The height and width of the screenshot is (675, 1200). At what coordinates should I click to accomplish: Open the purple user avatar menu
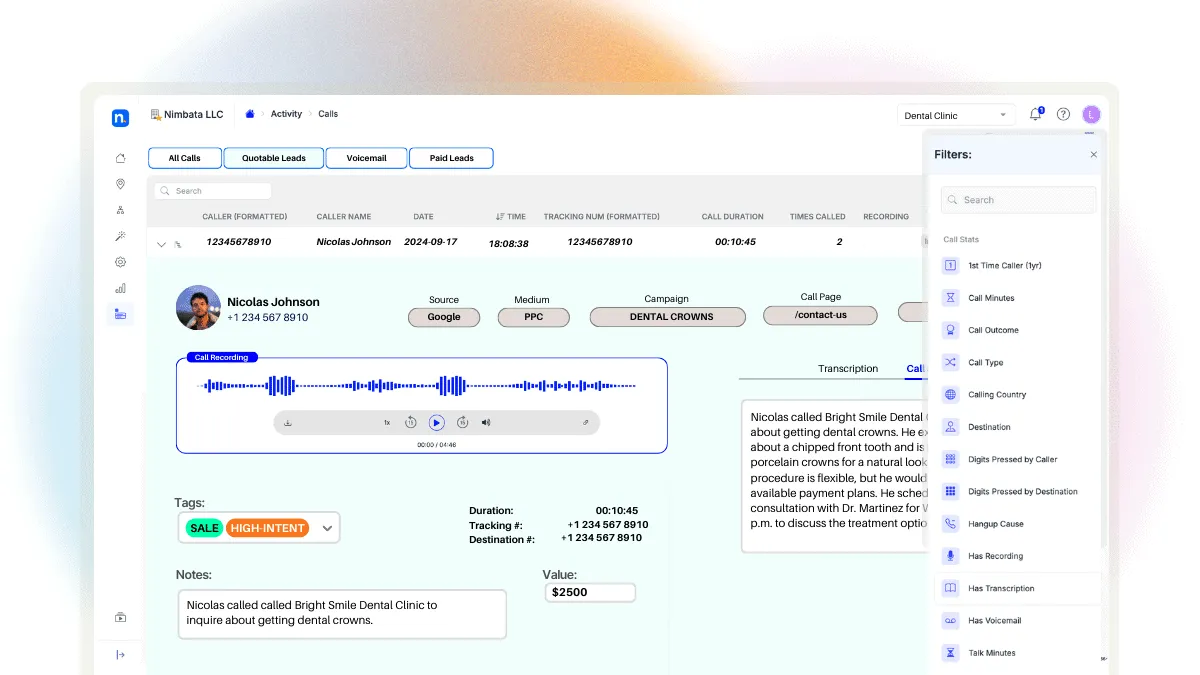coord(1091,115)
